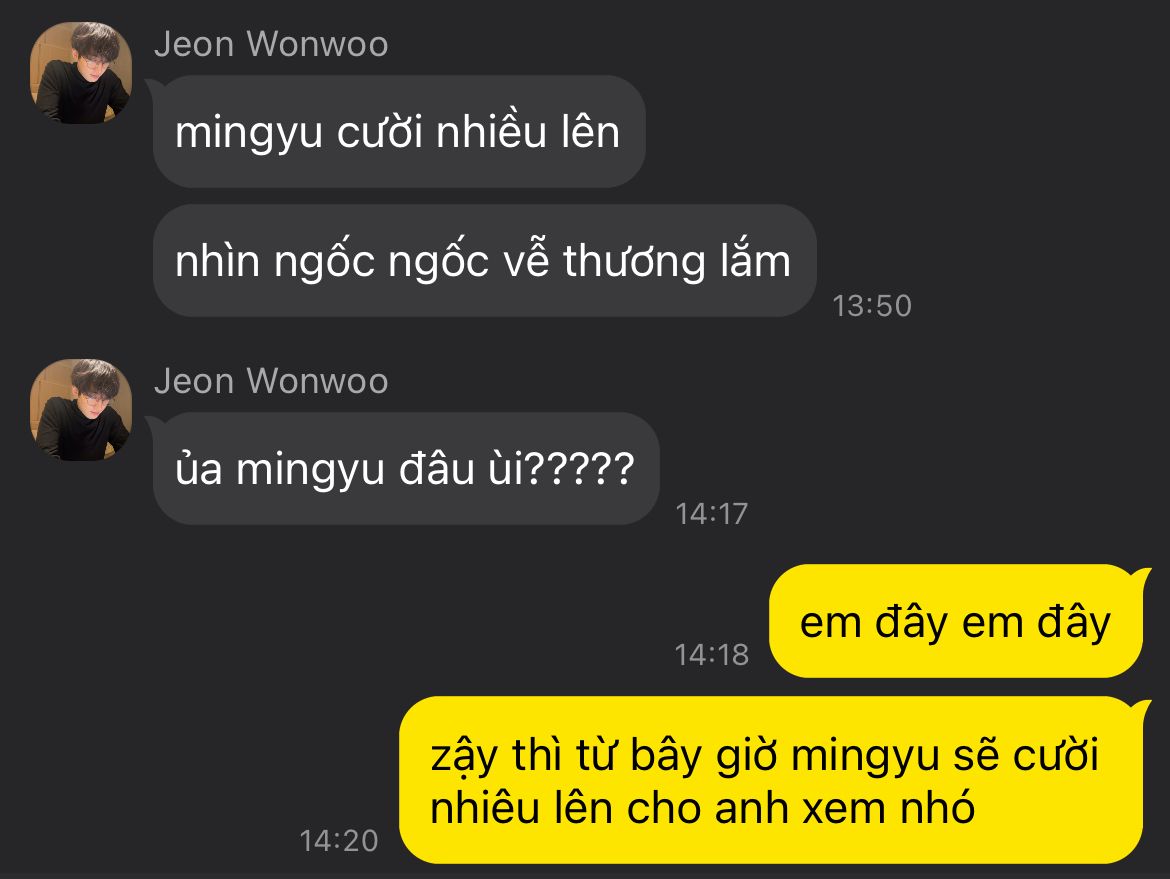Select the "ủa mingyu đâu ùi?????" message bubble

[406, 469]
